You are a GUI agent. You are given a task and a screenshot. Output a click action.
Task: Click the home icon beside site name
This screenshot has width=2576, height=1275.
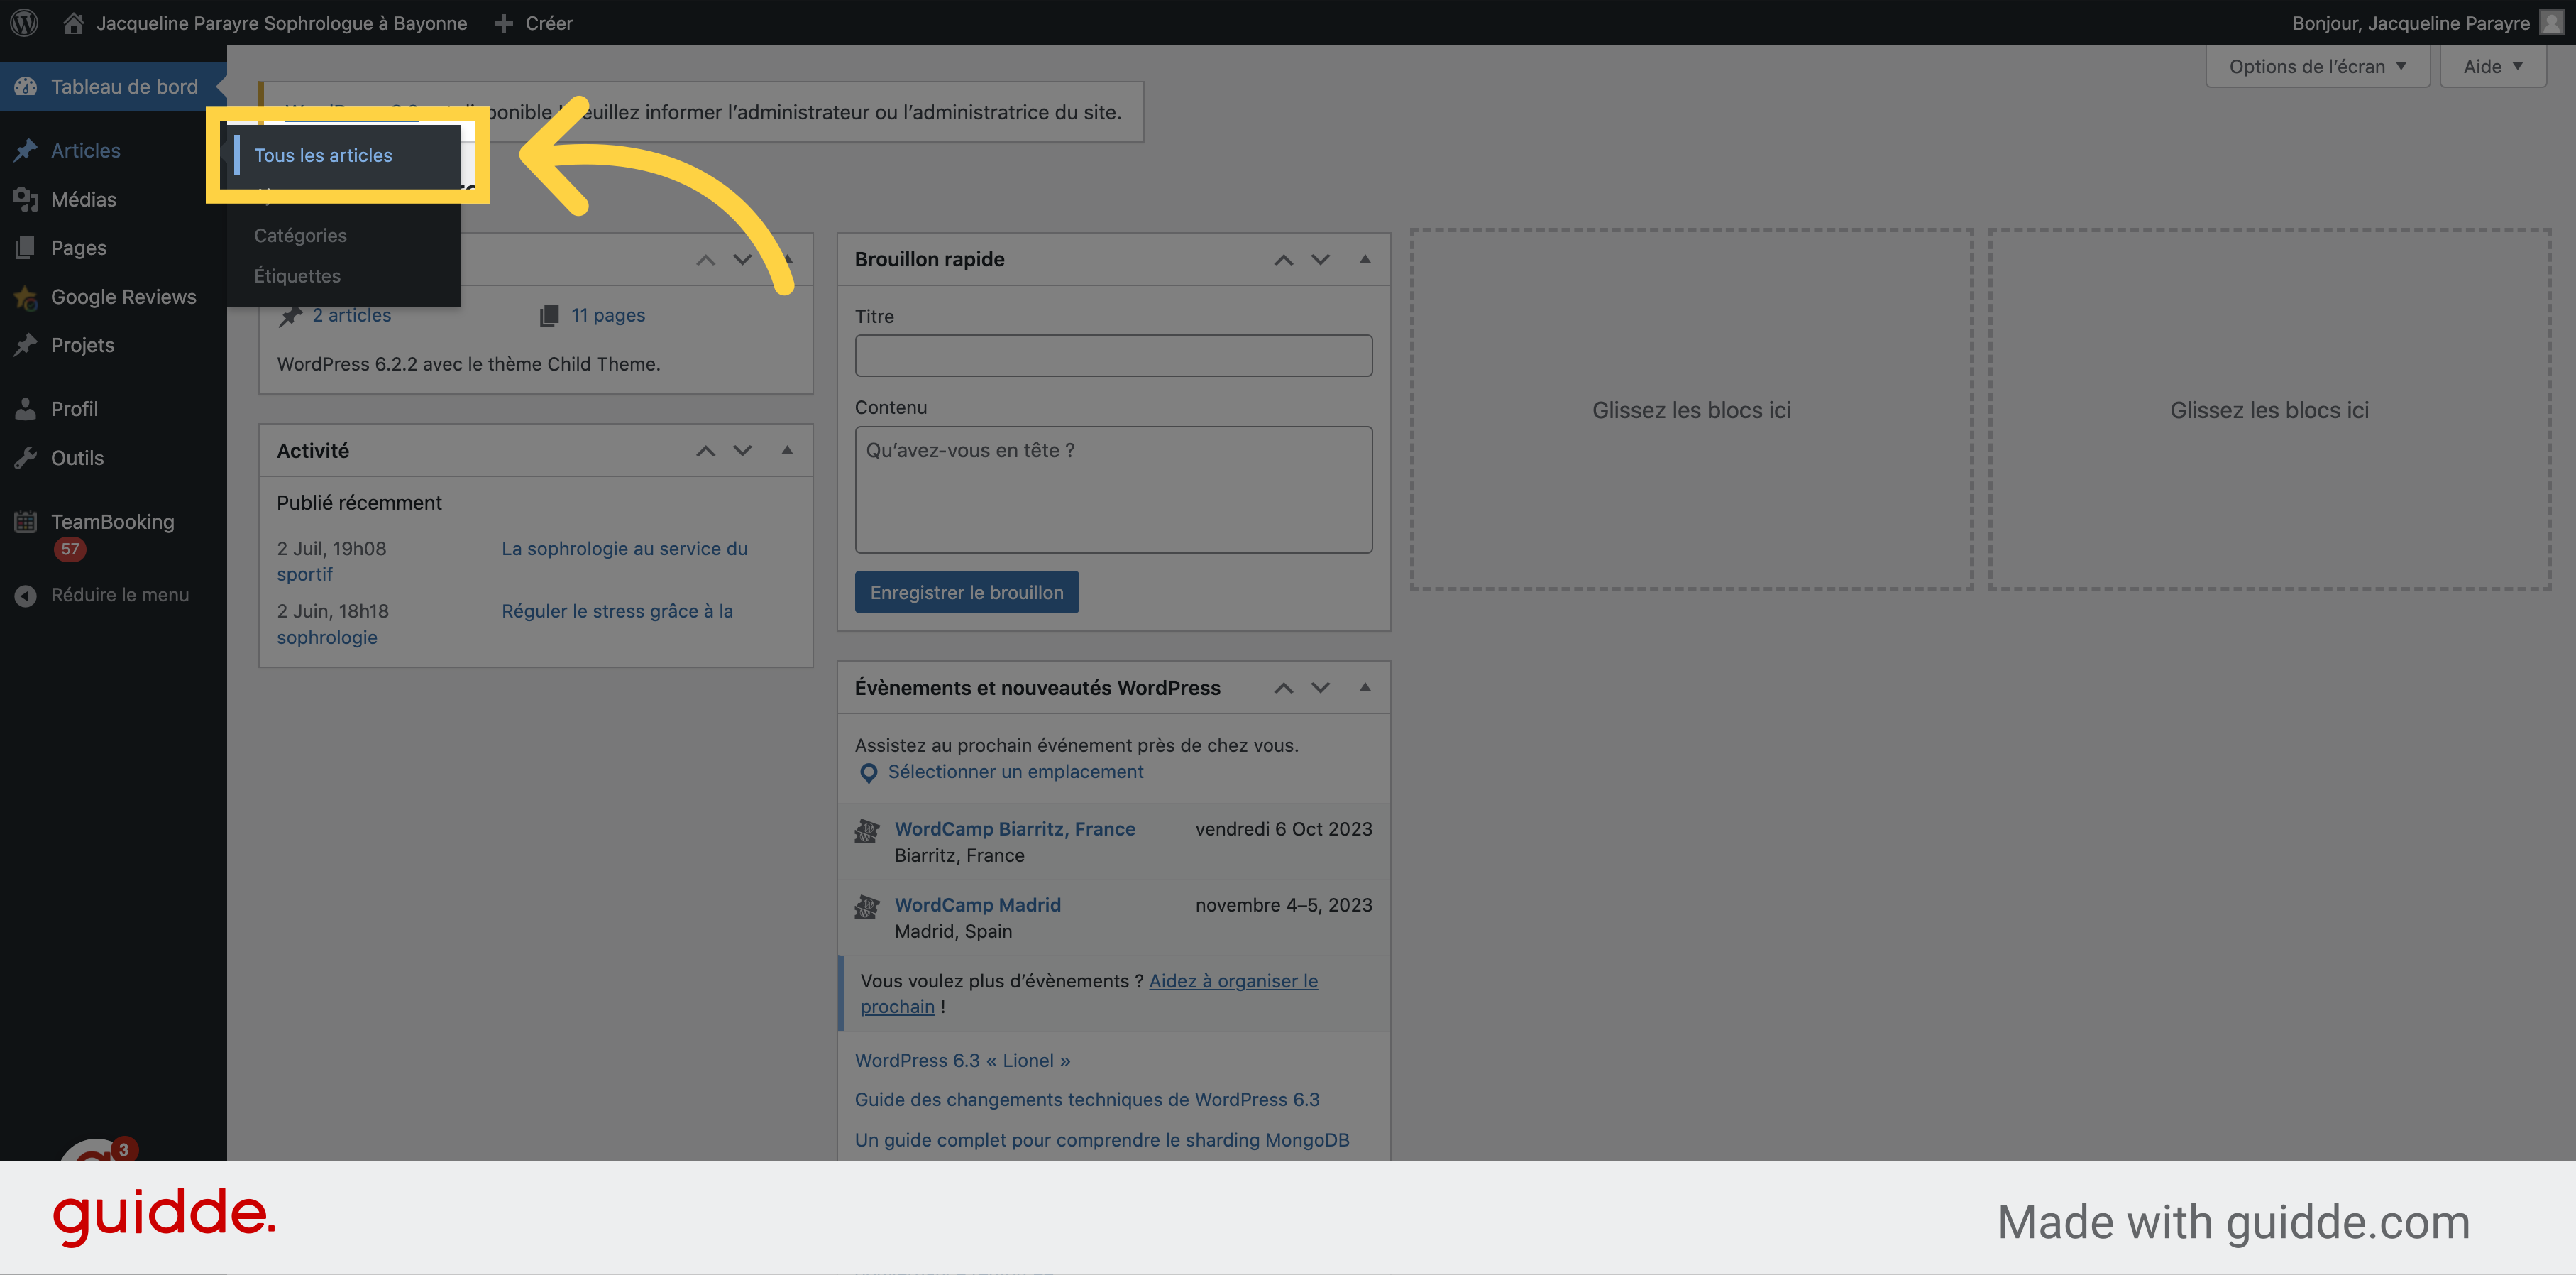click(x=73, y=22)
